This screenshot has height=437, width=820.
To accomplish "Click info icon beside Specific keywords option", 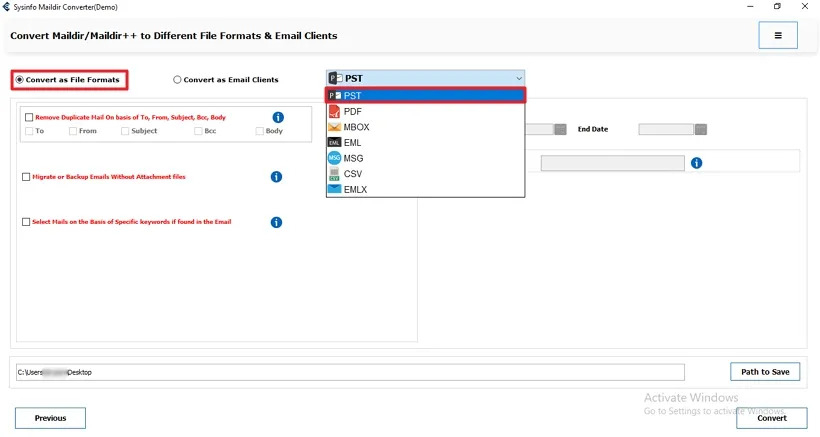I will coord(276,222).
